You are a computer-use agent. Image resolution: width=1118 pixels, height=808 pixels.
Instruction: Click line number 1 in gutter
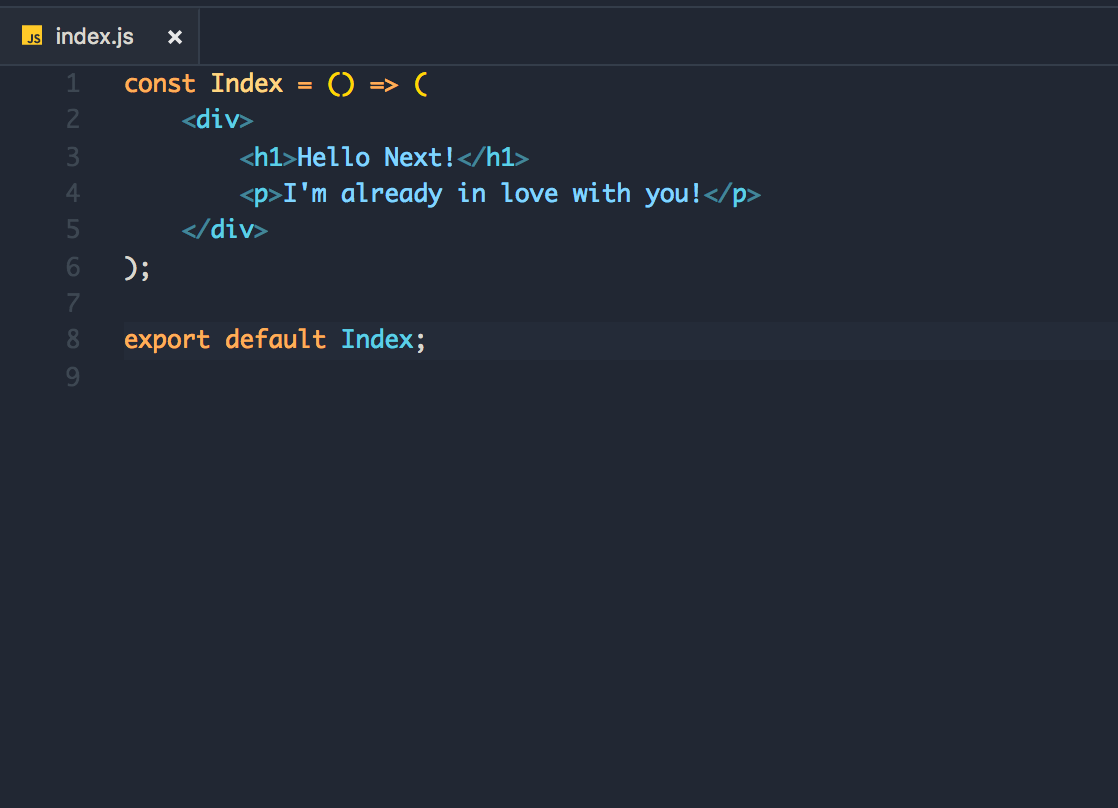tap(72, 83)
